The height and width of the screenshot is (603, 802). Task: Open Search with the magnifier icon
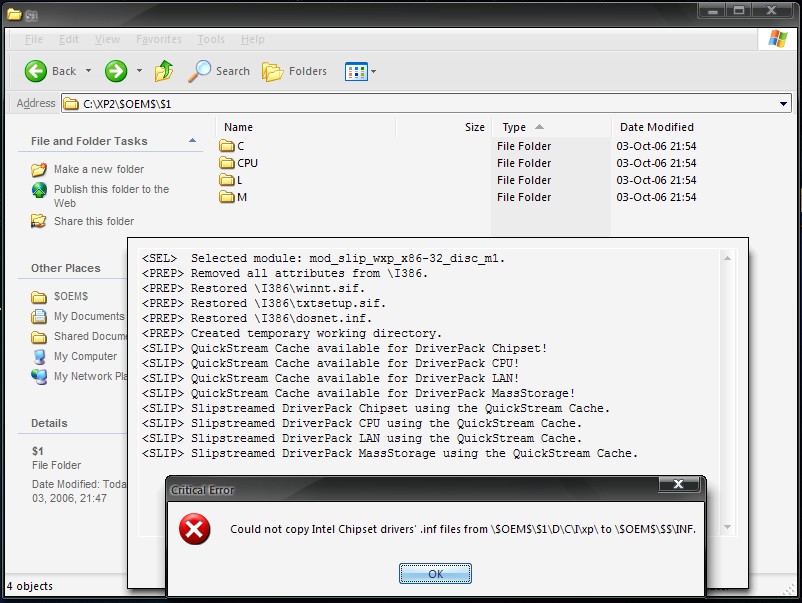pos(200,71)
